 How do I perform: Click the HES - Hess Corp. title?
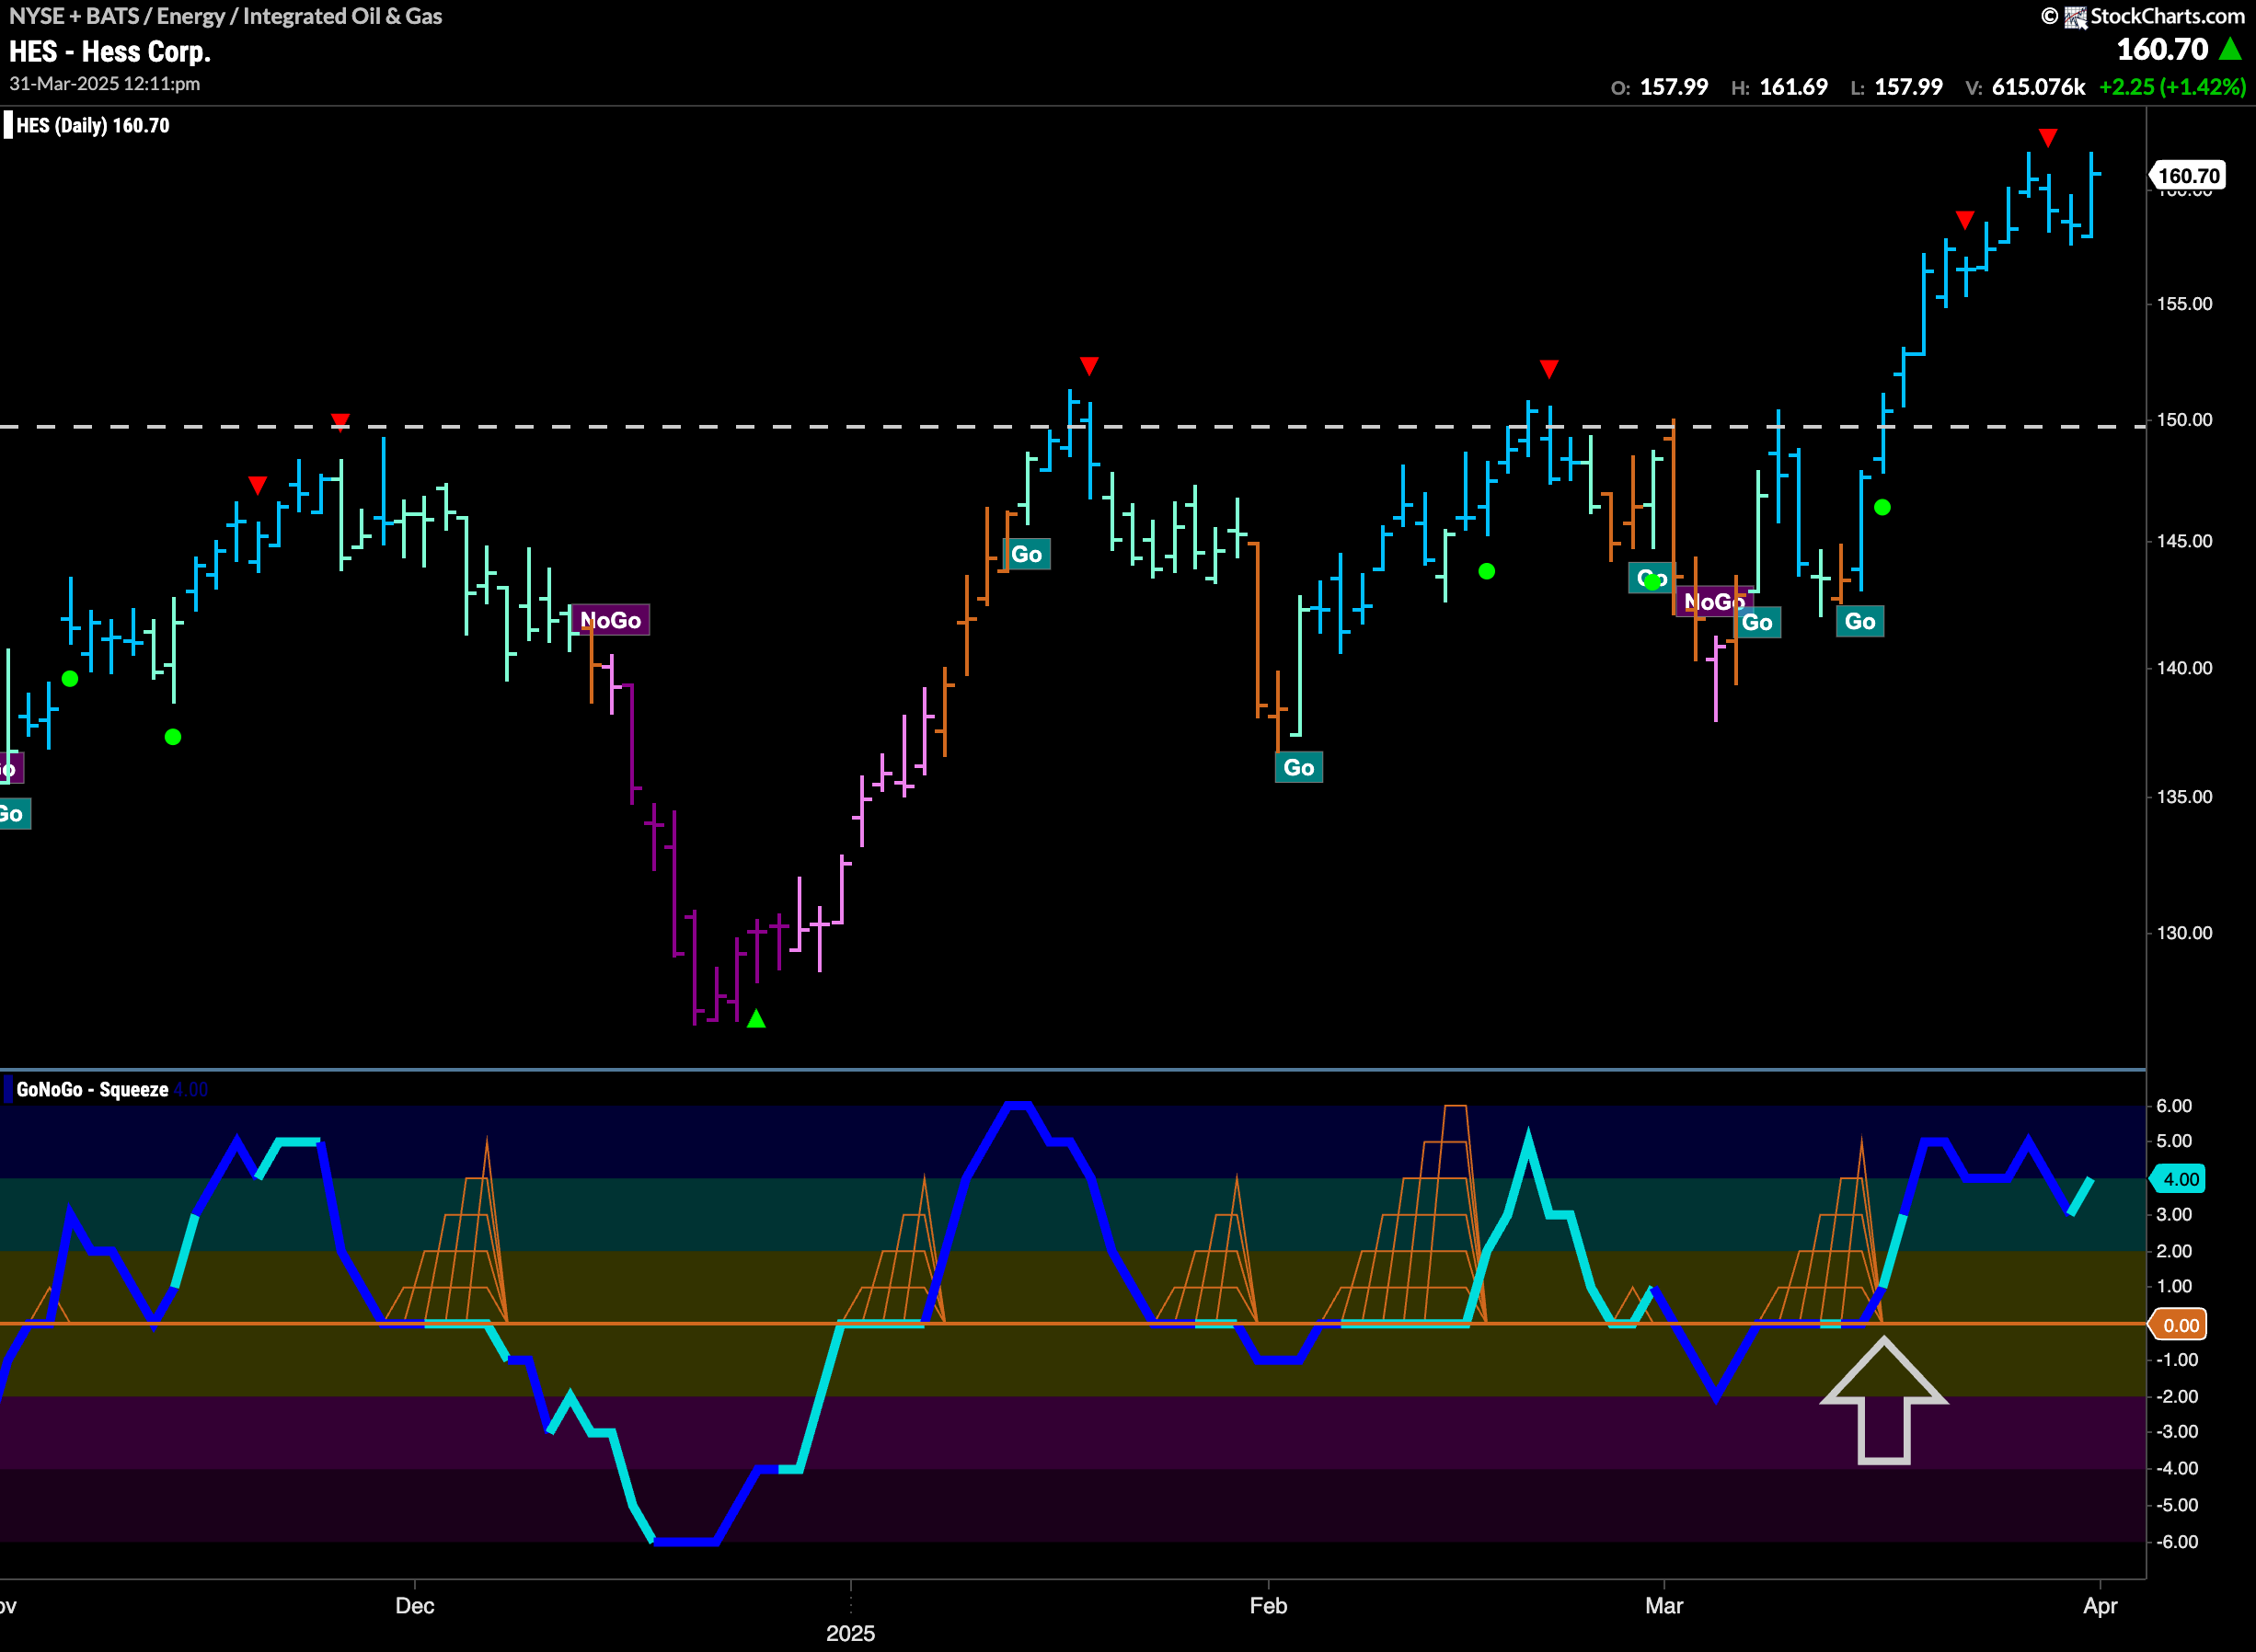pos(110,51)
